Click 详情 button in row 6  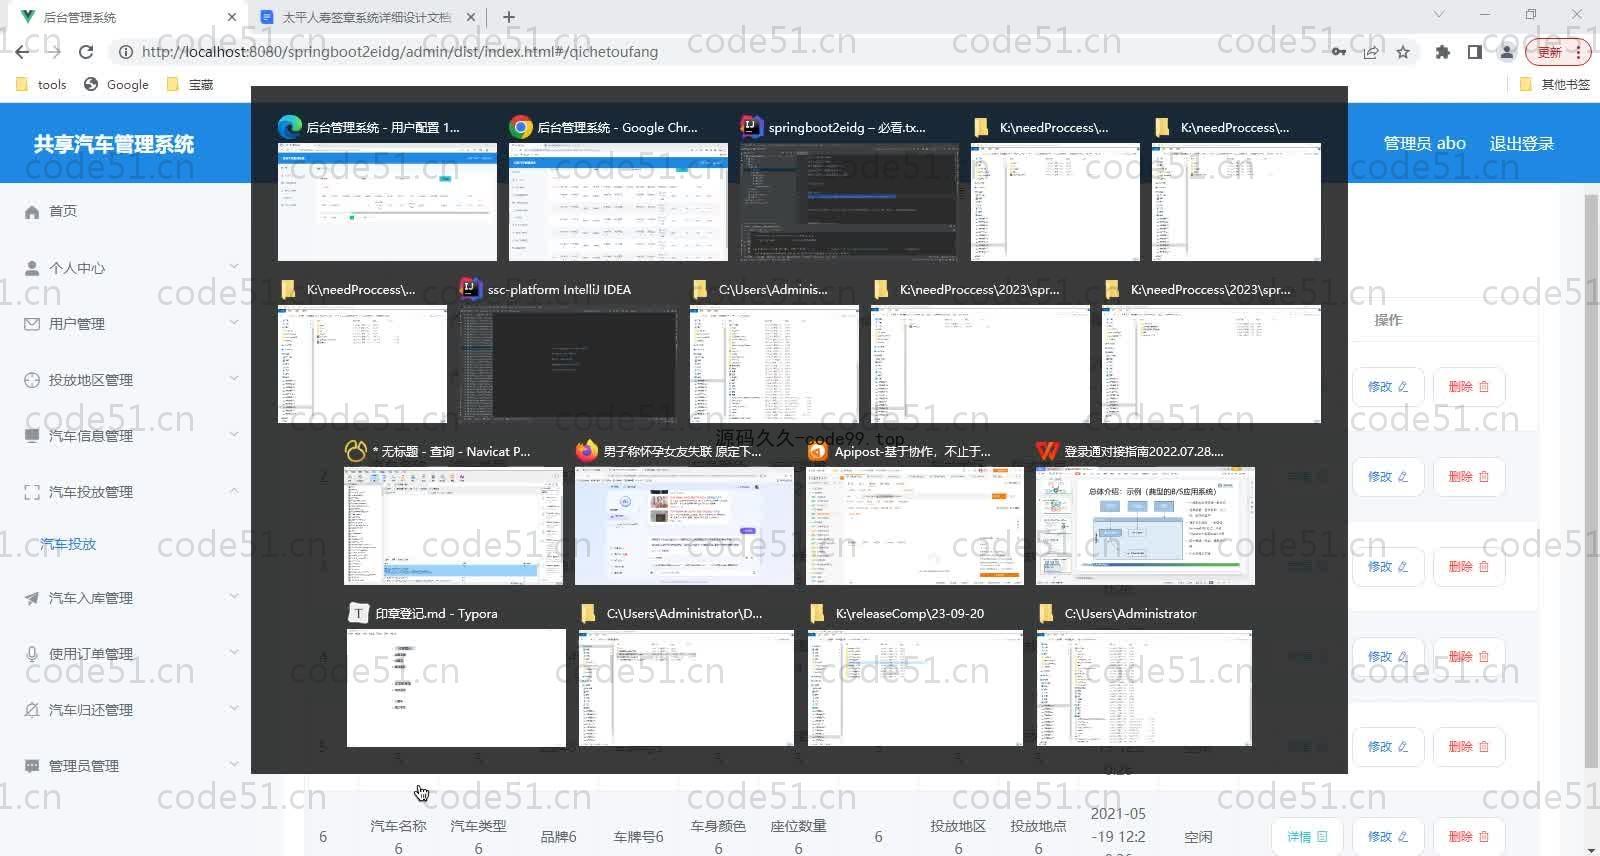(1307, 836)
